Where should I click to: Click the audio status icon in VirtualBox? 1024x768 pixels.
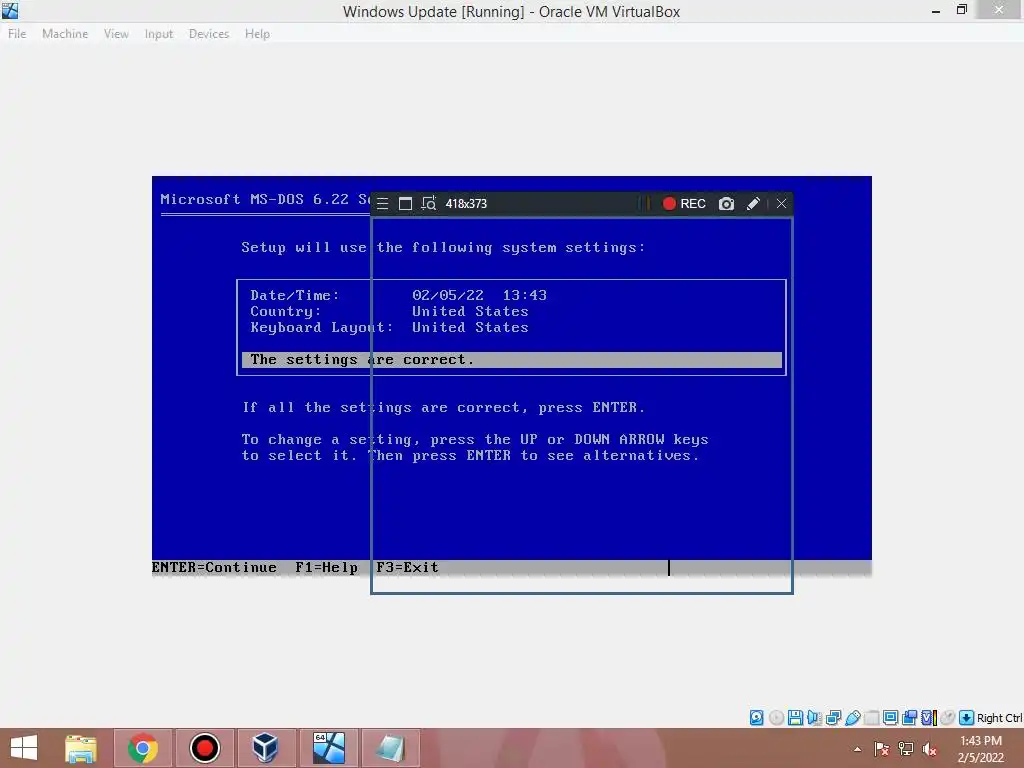click(814, 718)
